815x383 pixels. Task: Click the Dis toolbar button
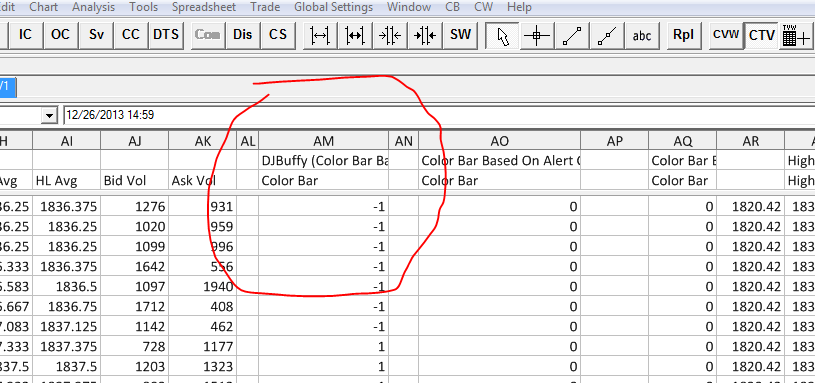click(242, 35)
